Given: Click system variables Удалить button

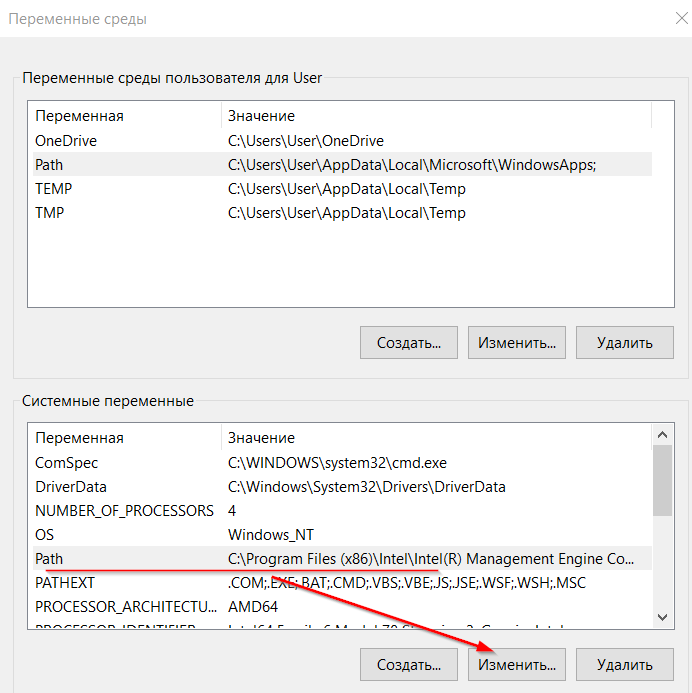Looking at the screenshot, I should pos(624,664).
